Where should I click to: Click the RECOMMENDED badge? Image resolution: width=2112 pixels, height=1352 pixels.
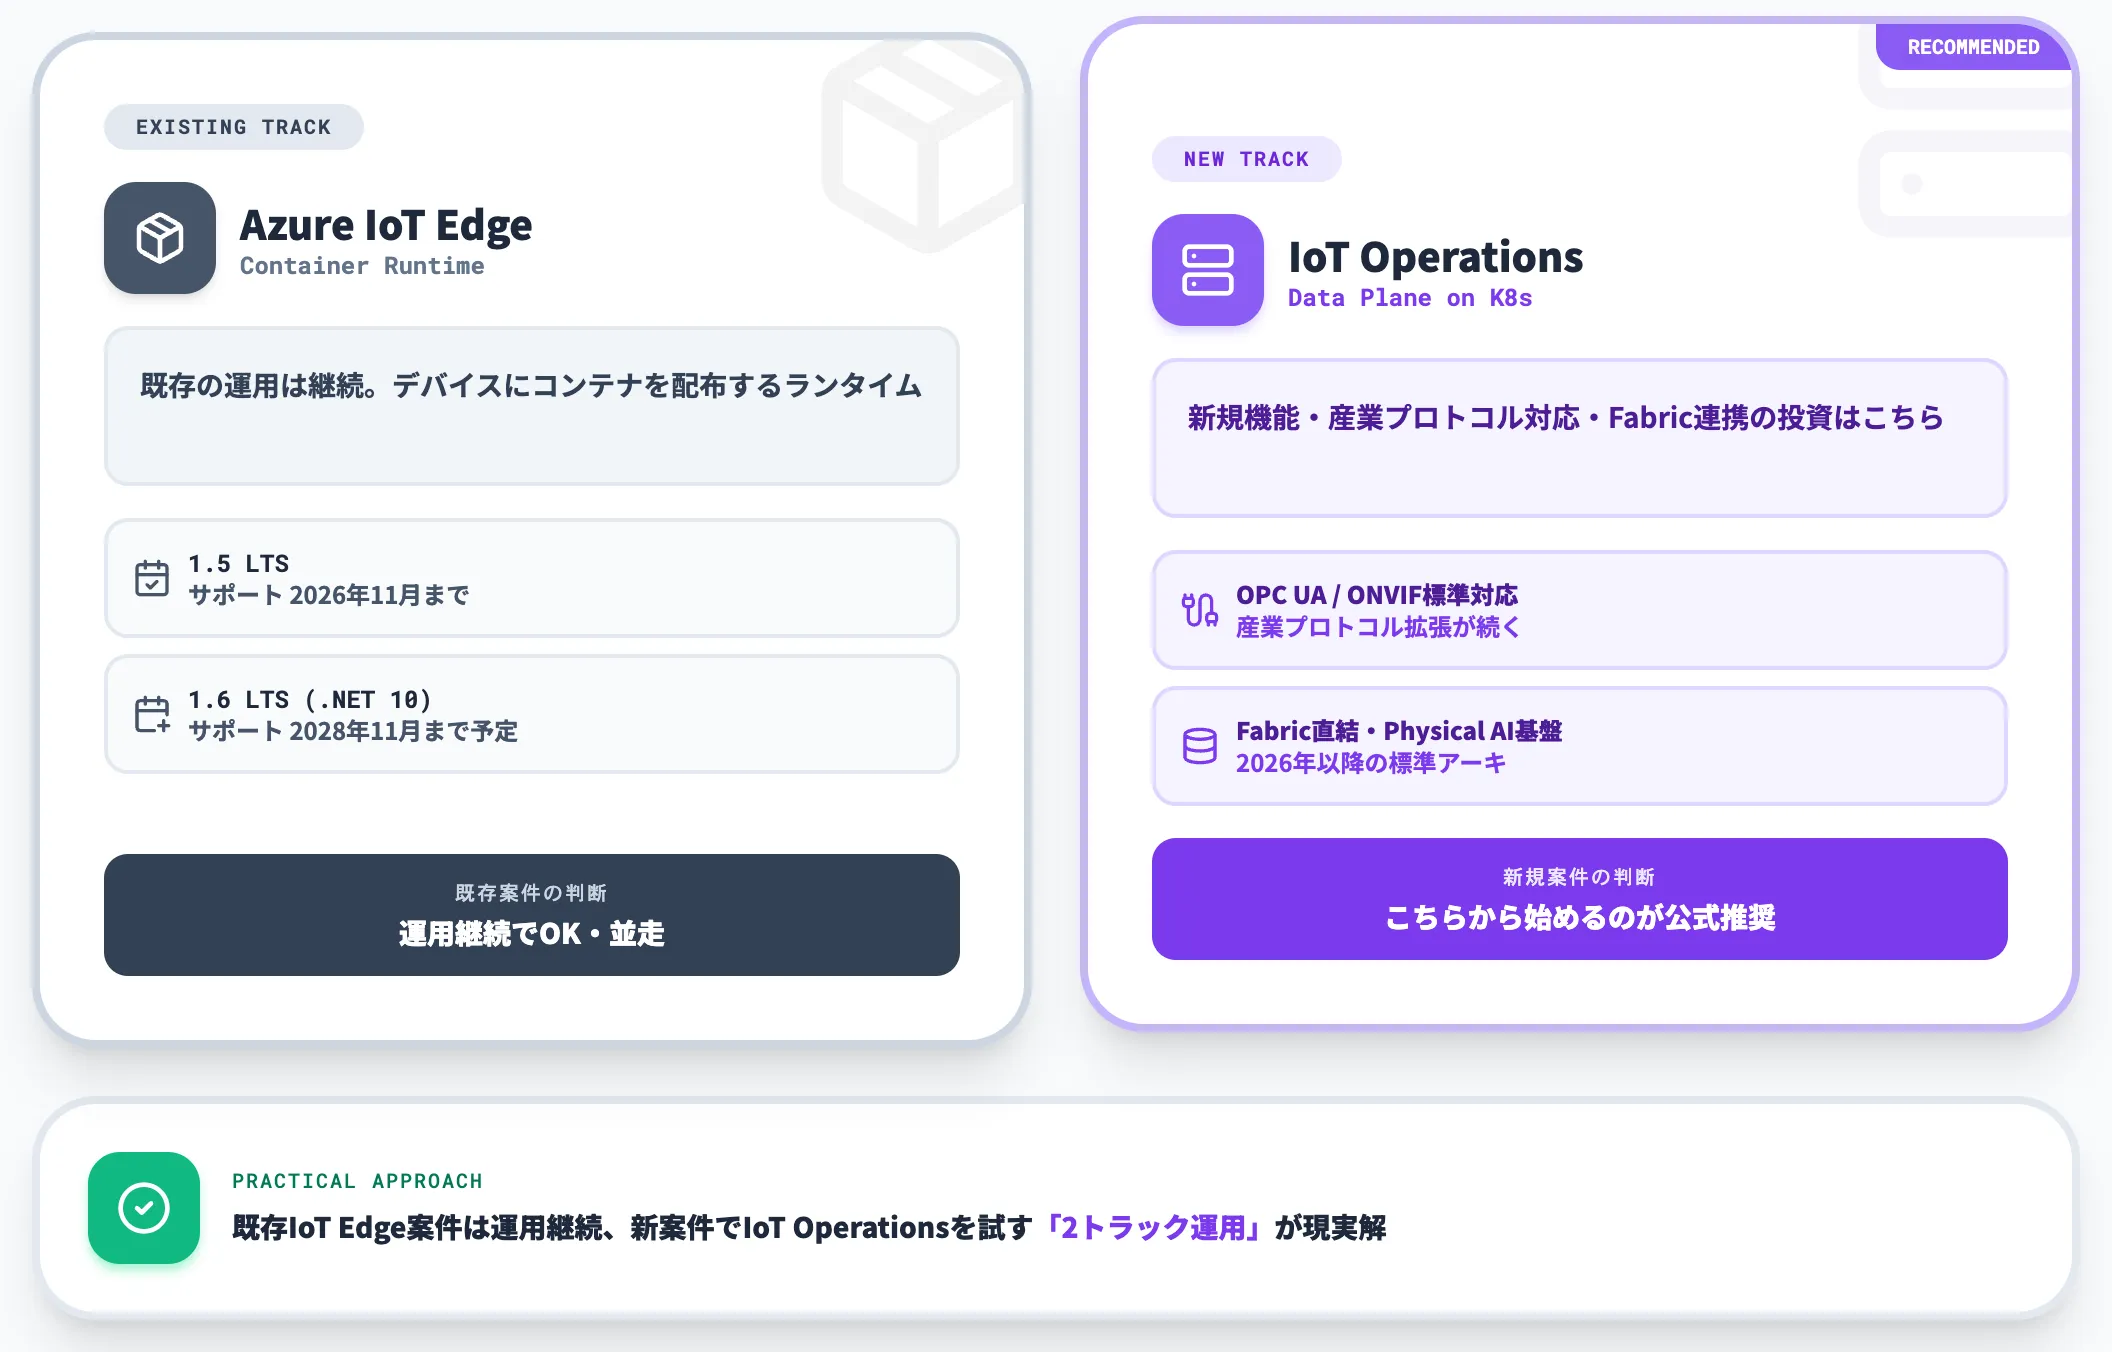[1973, 47]
